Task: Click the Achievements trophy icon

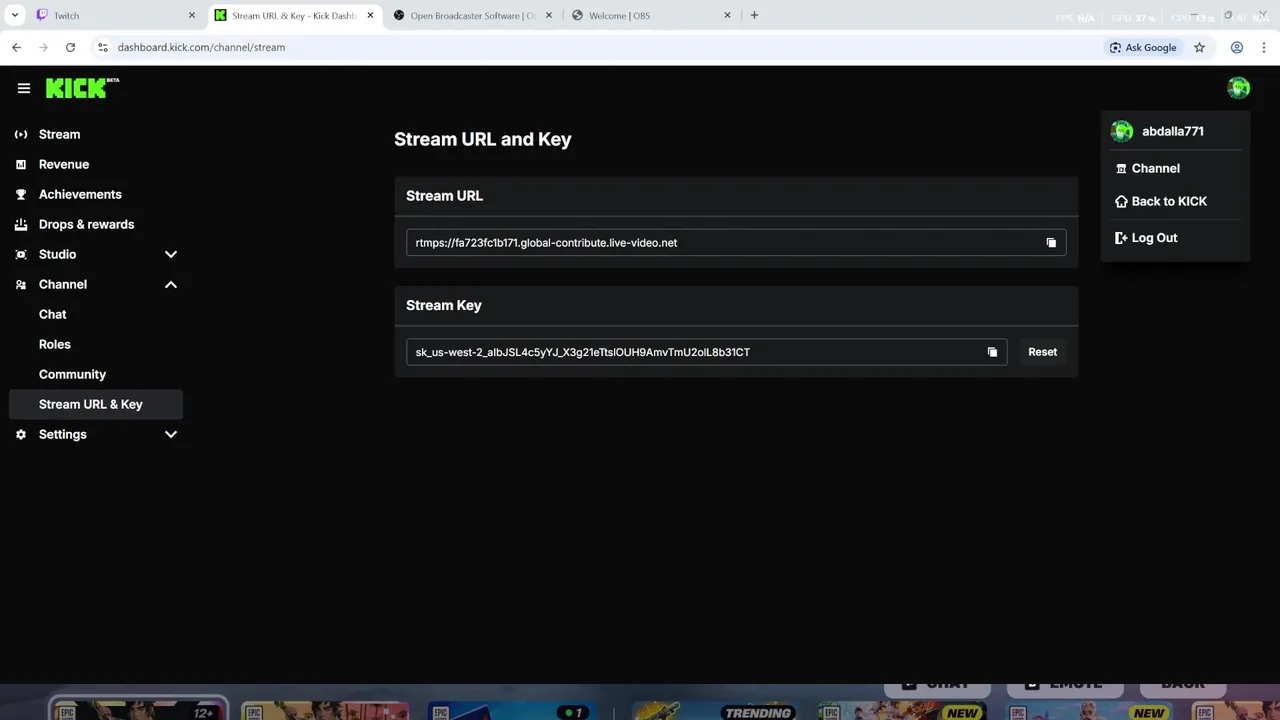Action: [x=21, y=194]
